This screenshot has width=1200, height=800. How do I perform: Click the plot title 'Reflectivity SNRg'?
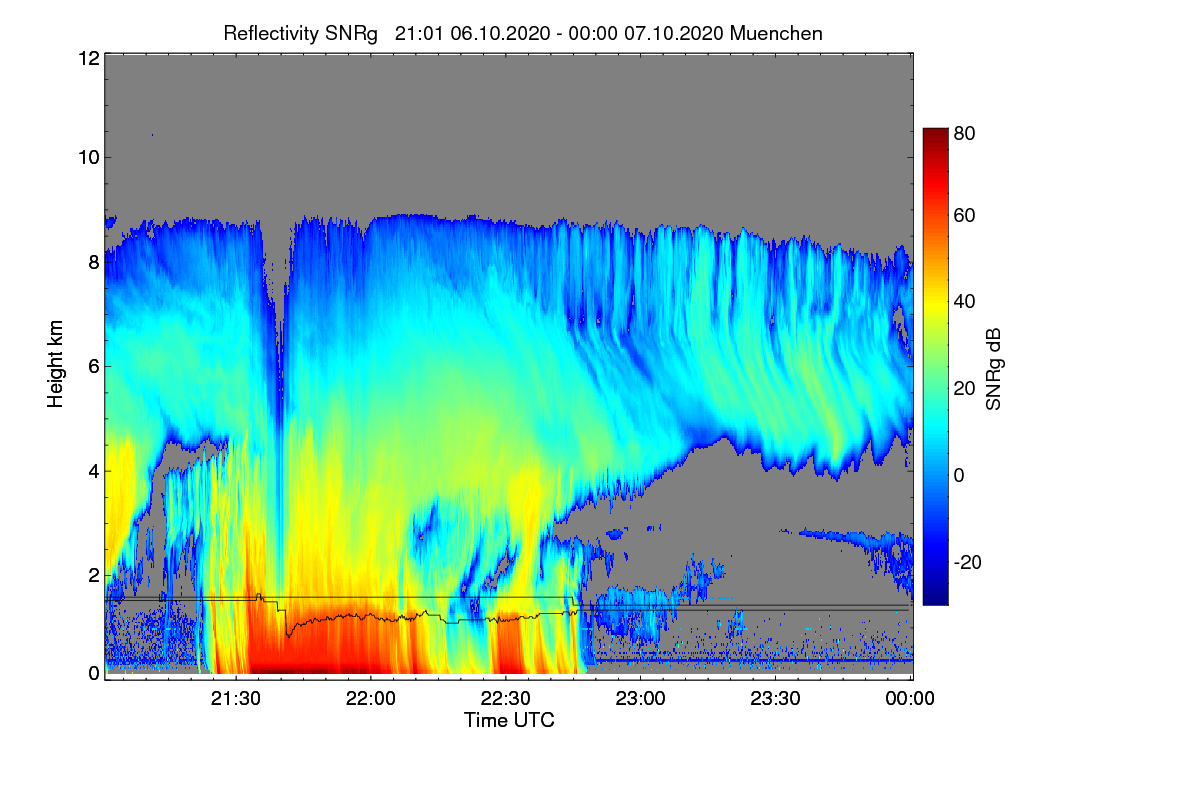[x=301, y=33]
